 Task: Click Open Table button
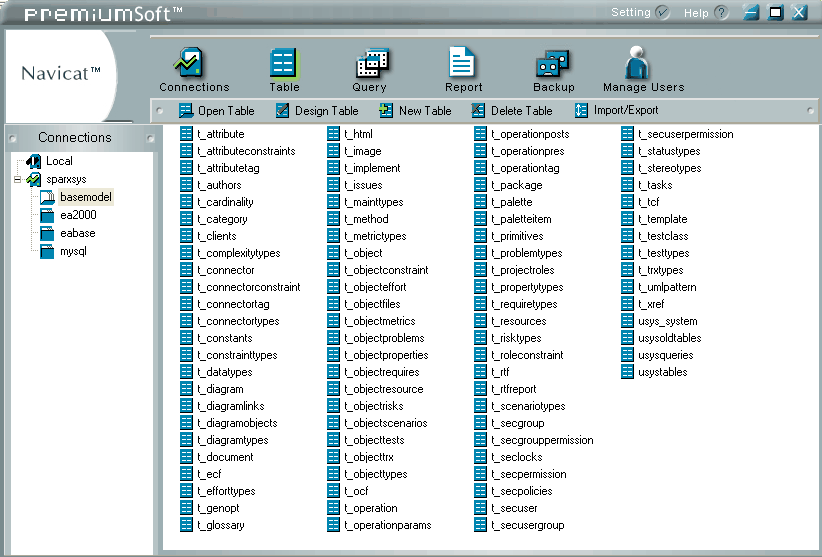pos(217,111)
